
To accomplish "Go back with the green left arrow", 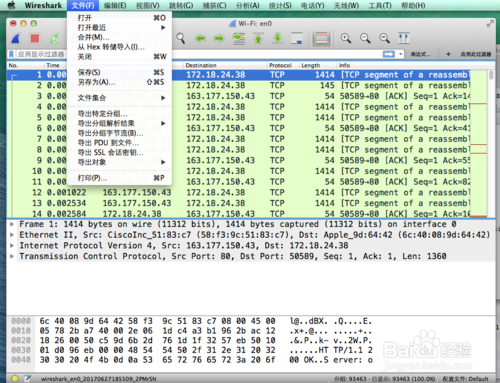I will (x=200, y=39).
